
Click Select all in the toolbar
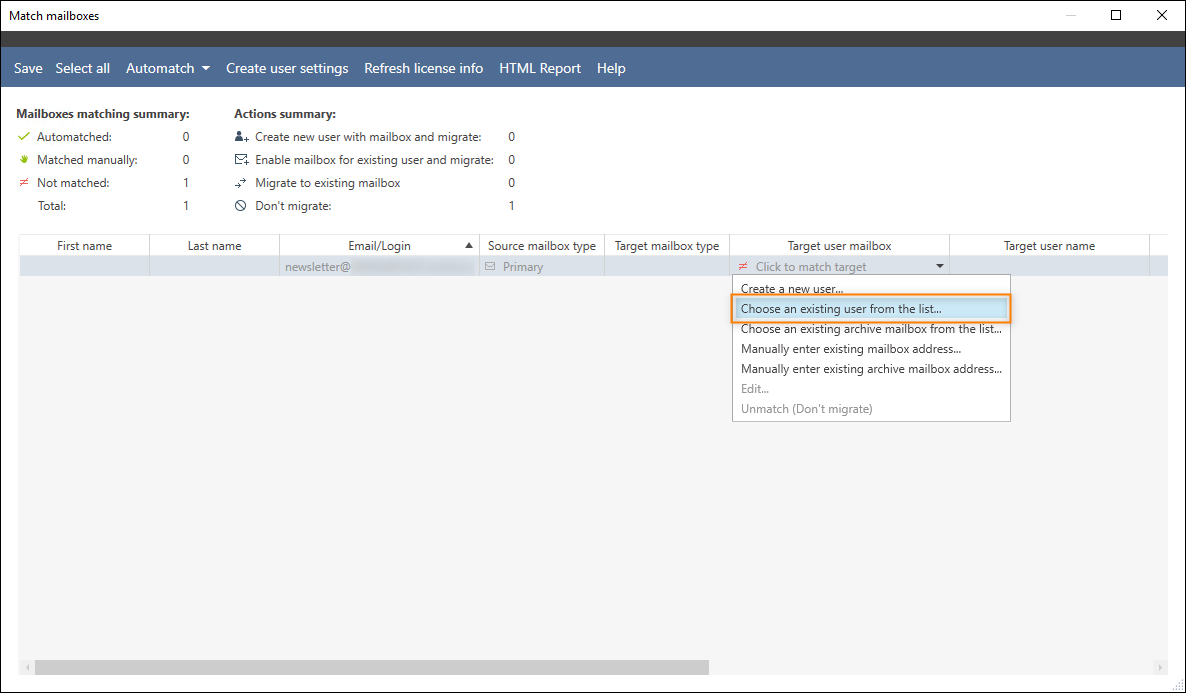pos(82,68)
